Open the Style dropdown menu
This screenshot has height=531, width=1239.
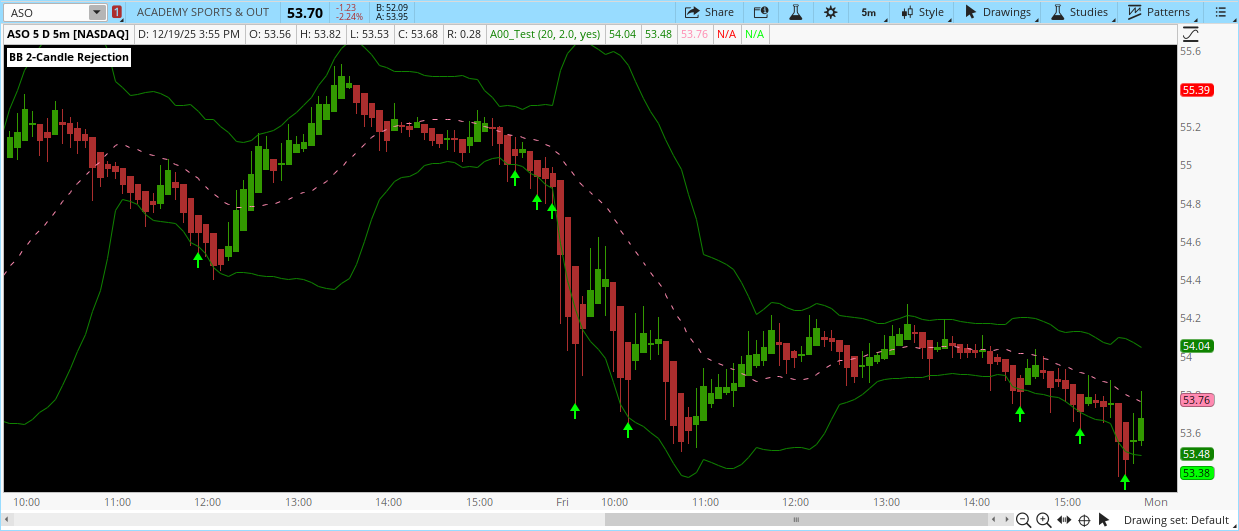[922, 12]
